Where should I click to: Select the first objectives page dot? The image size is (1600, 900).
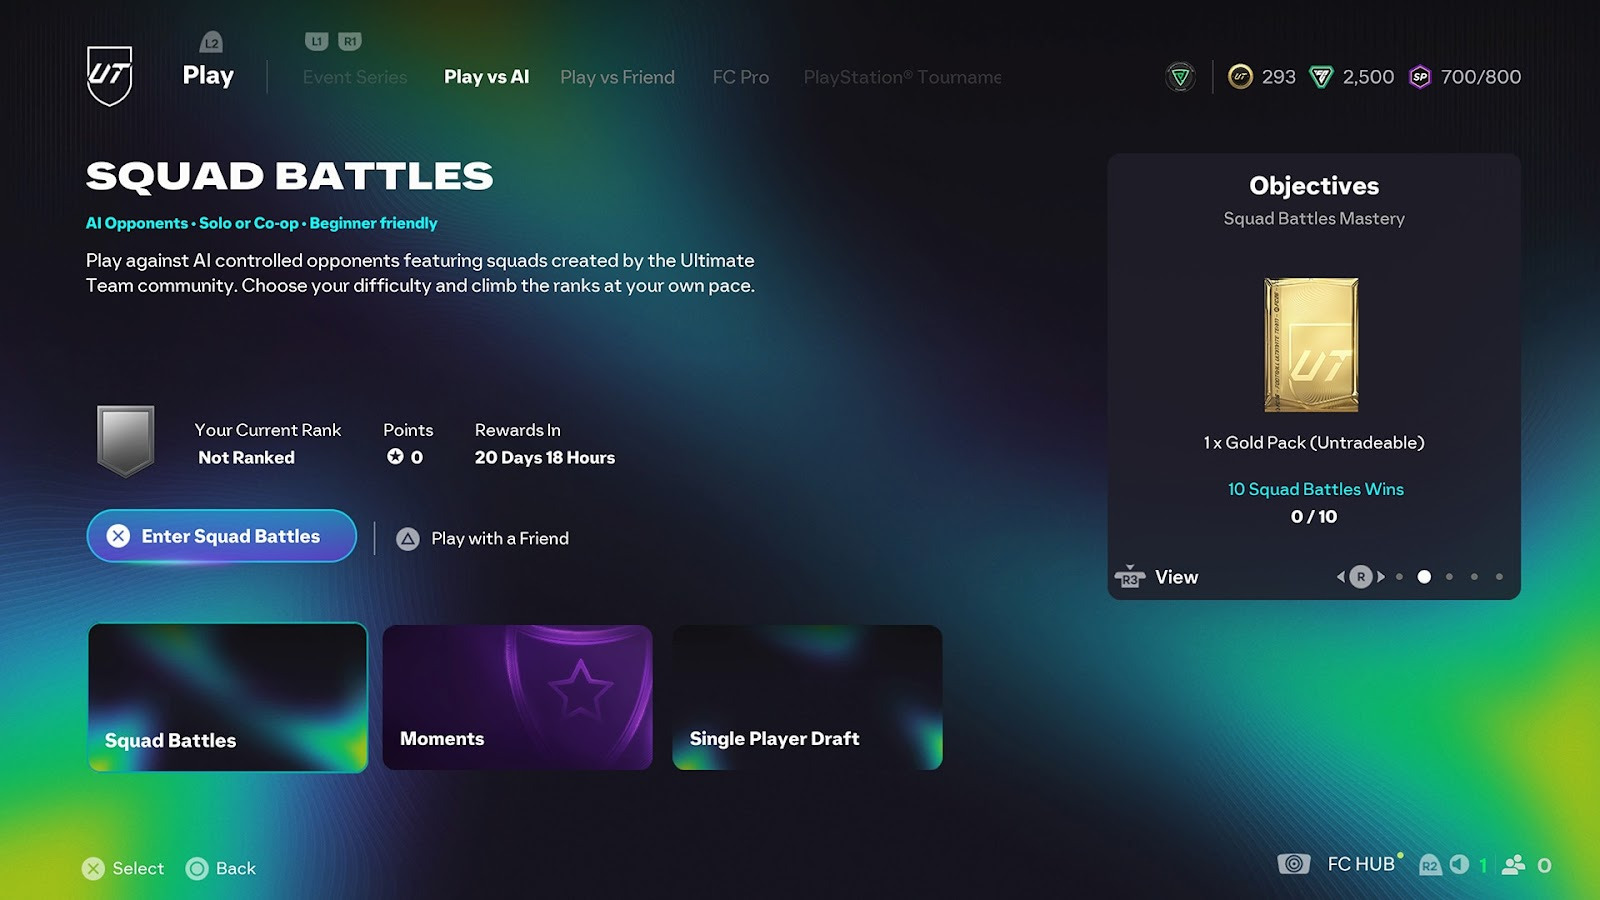pos(1399,577)
